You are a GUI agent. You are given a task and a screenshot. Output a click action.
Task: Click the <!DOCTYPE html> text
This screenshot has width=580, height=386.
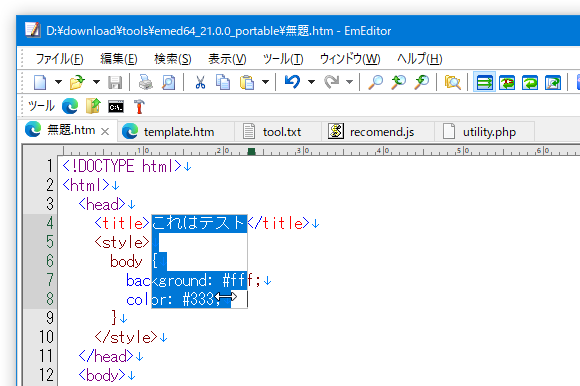click(122, 166)
